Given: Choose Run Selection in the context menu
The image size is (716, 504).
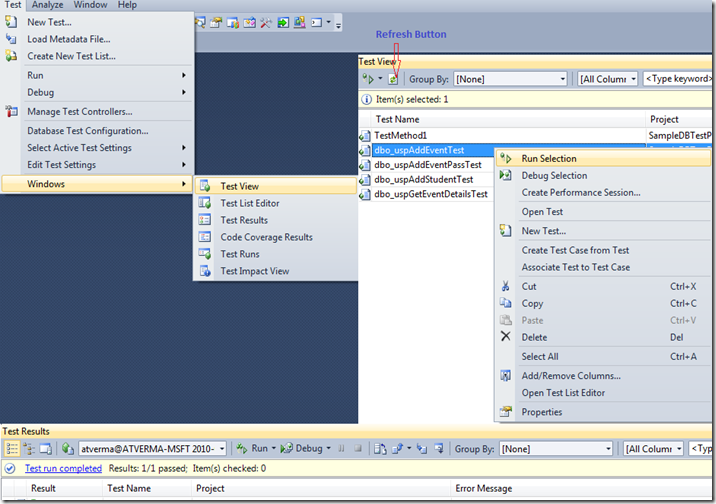Looking at the screenshot, I should [x=548, y=158].
